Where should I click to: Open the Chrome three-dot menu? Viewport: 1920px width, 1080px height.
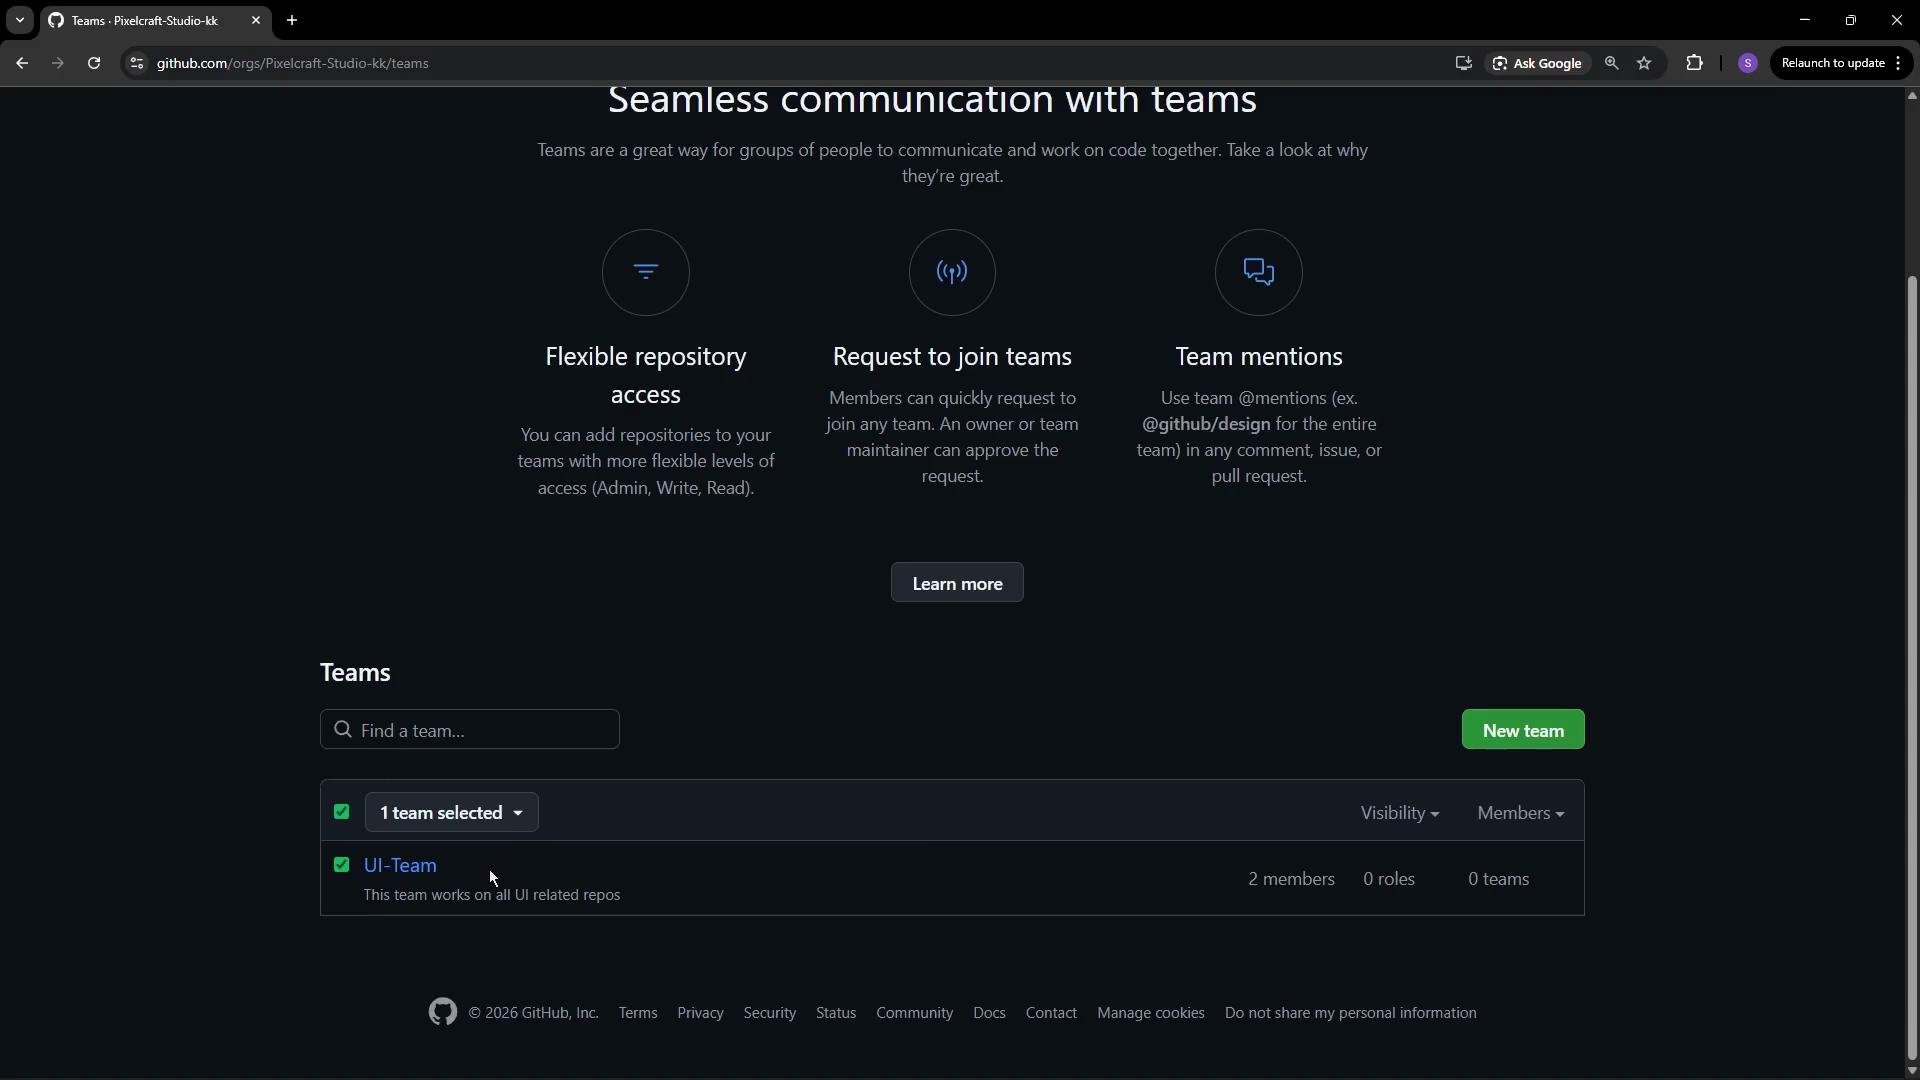tap(1898, 63)
